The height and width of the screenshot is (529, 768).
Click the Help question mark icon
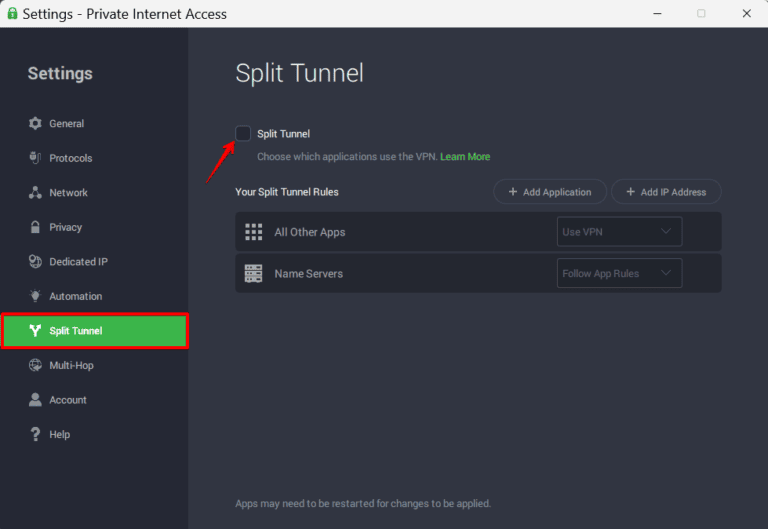tap(35, 435)
